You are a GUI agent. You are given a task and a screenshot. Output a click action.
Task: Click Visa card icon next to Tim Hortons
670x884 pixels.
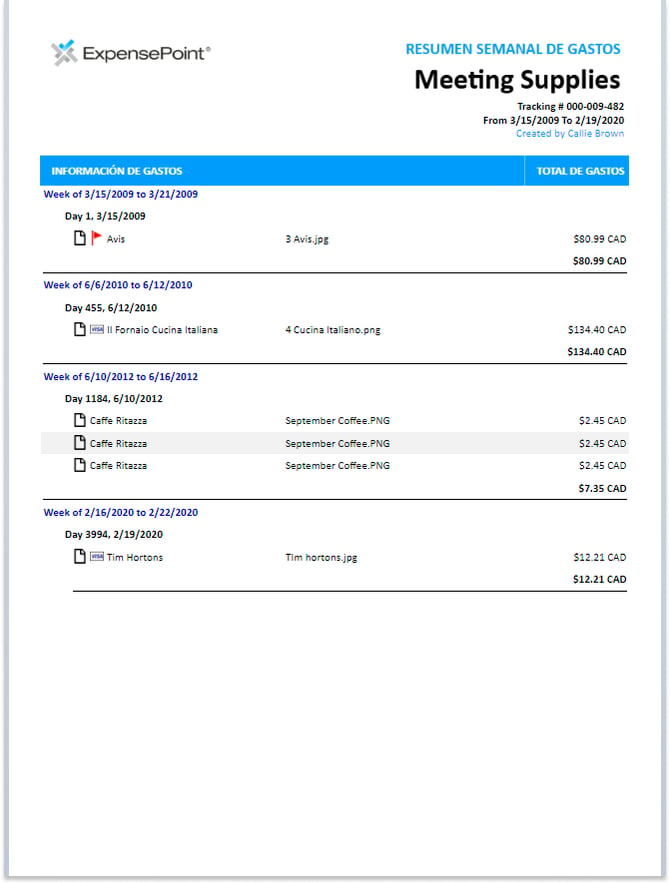(97, 557)
